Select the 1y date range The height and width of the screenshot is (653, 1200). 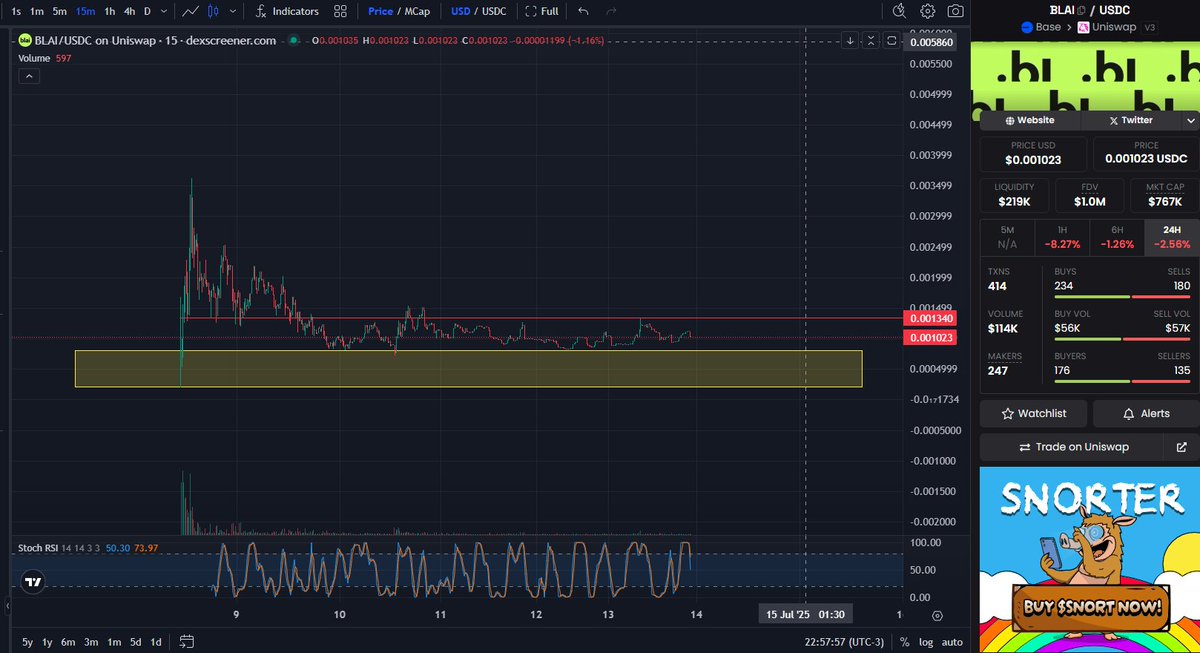[x=47, y=642]
